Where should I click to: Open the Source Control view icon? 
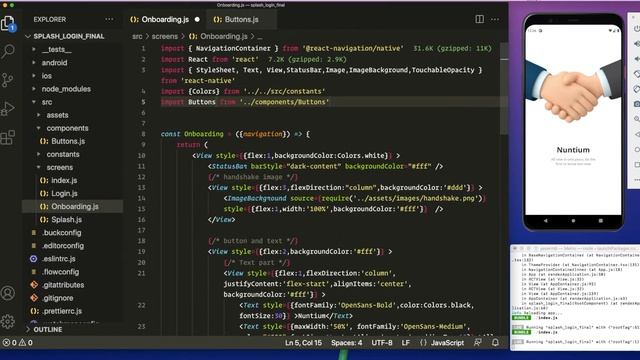click(x=8, y=80)
